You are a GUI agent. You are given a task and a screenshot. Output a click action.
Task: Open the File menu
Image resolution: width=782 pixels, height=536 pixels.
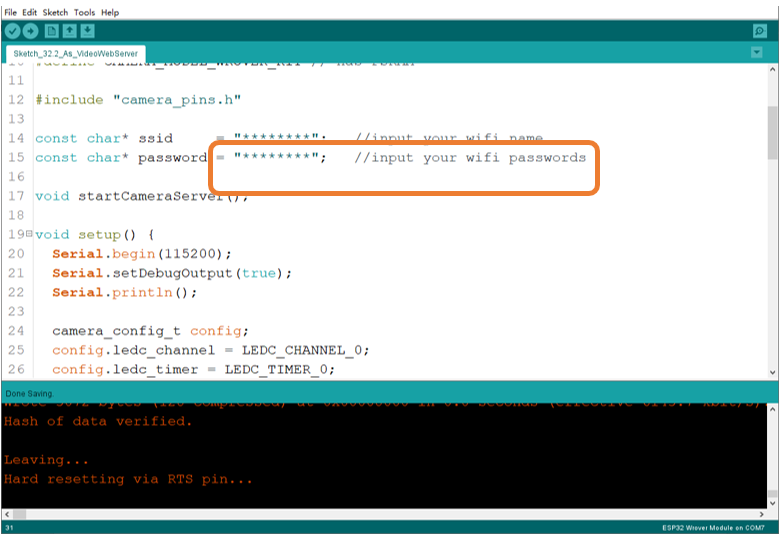click(x=10, y=12)
